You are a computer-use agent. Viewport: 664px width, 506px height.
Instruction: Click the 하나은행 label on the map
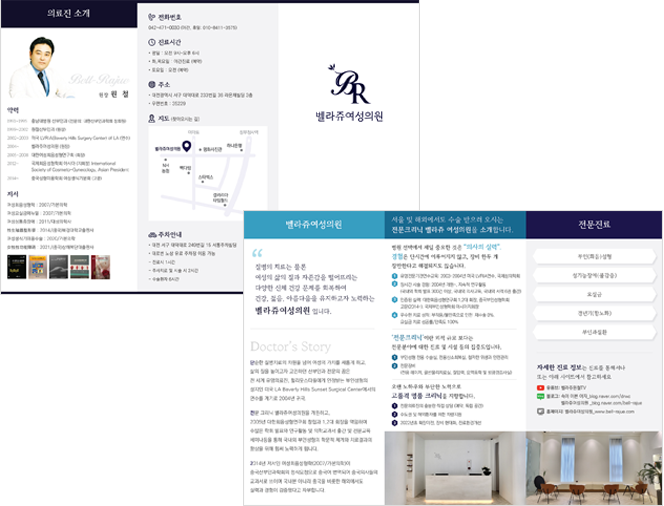pyautogui.click(x=234, y=145)
